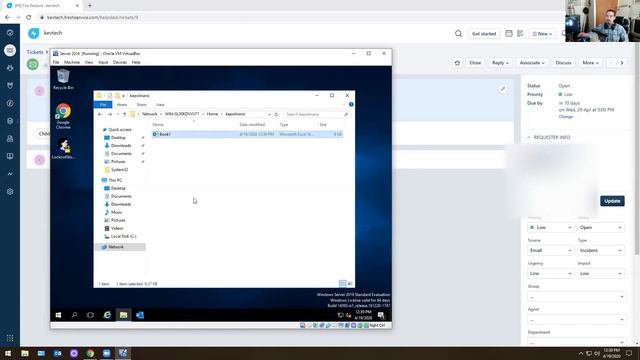Open the VM Windows Start menu

tap(58, 315)
